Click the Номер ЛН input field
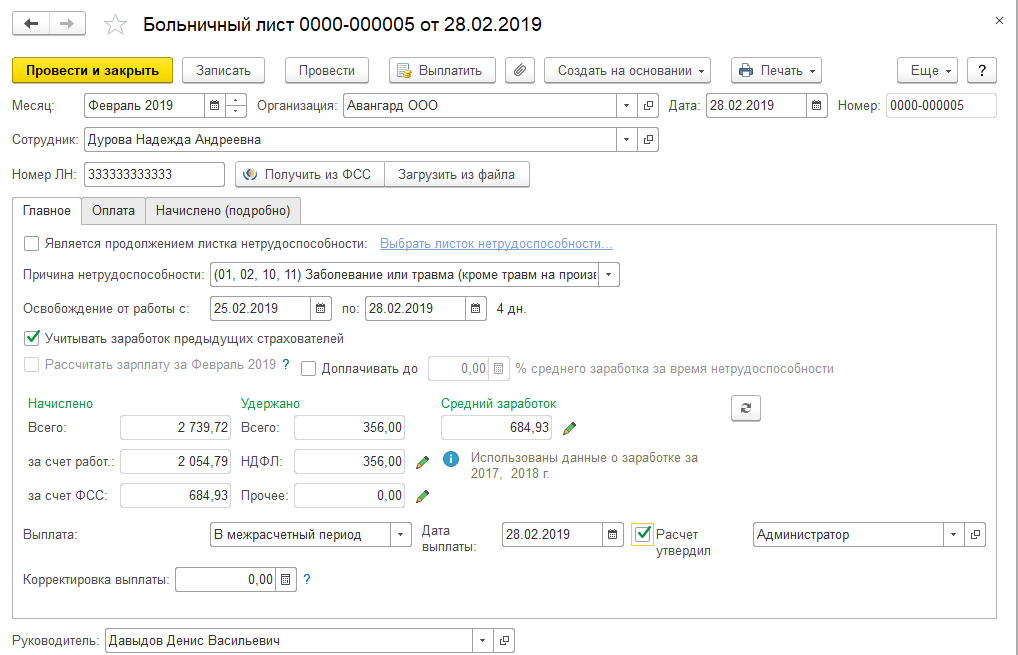 click(x=154, y=174)
